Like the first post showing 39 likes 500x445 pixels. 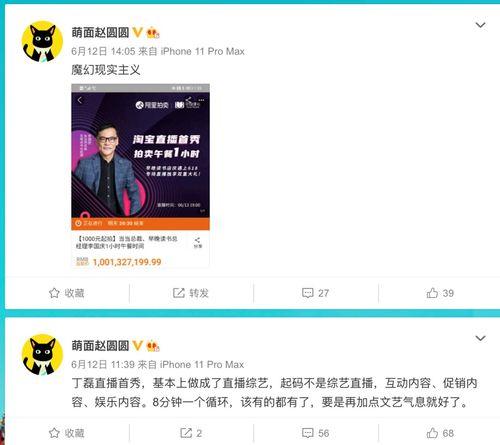pyautogui.click(x=440, y=293)
